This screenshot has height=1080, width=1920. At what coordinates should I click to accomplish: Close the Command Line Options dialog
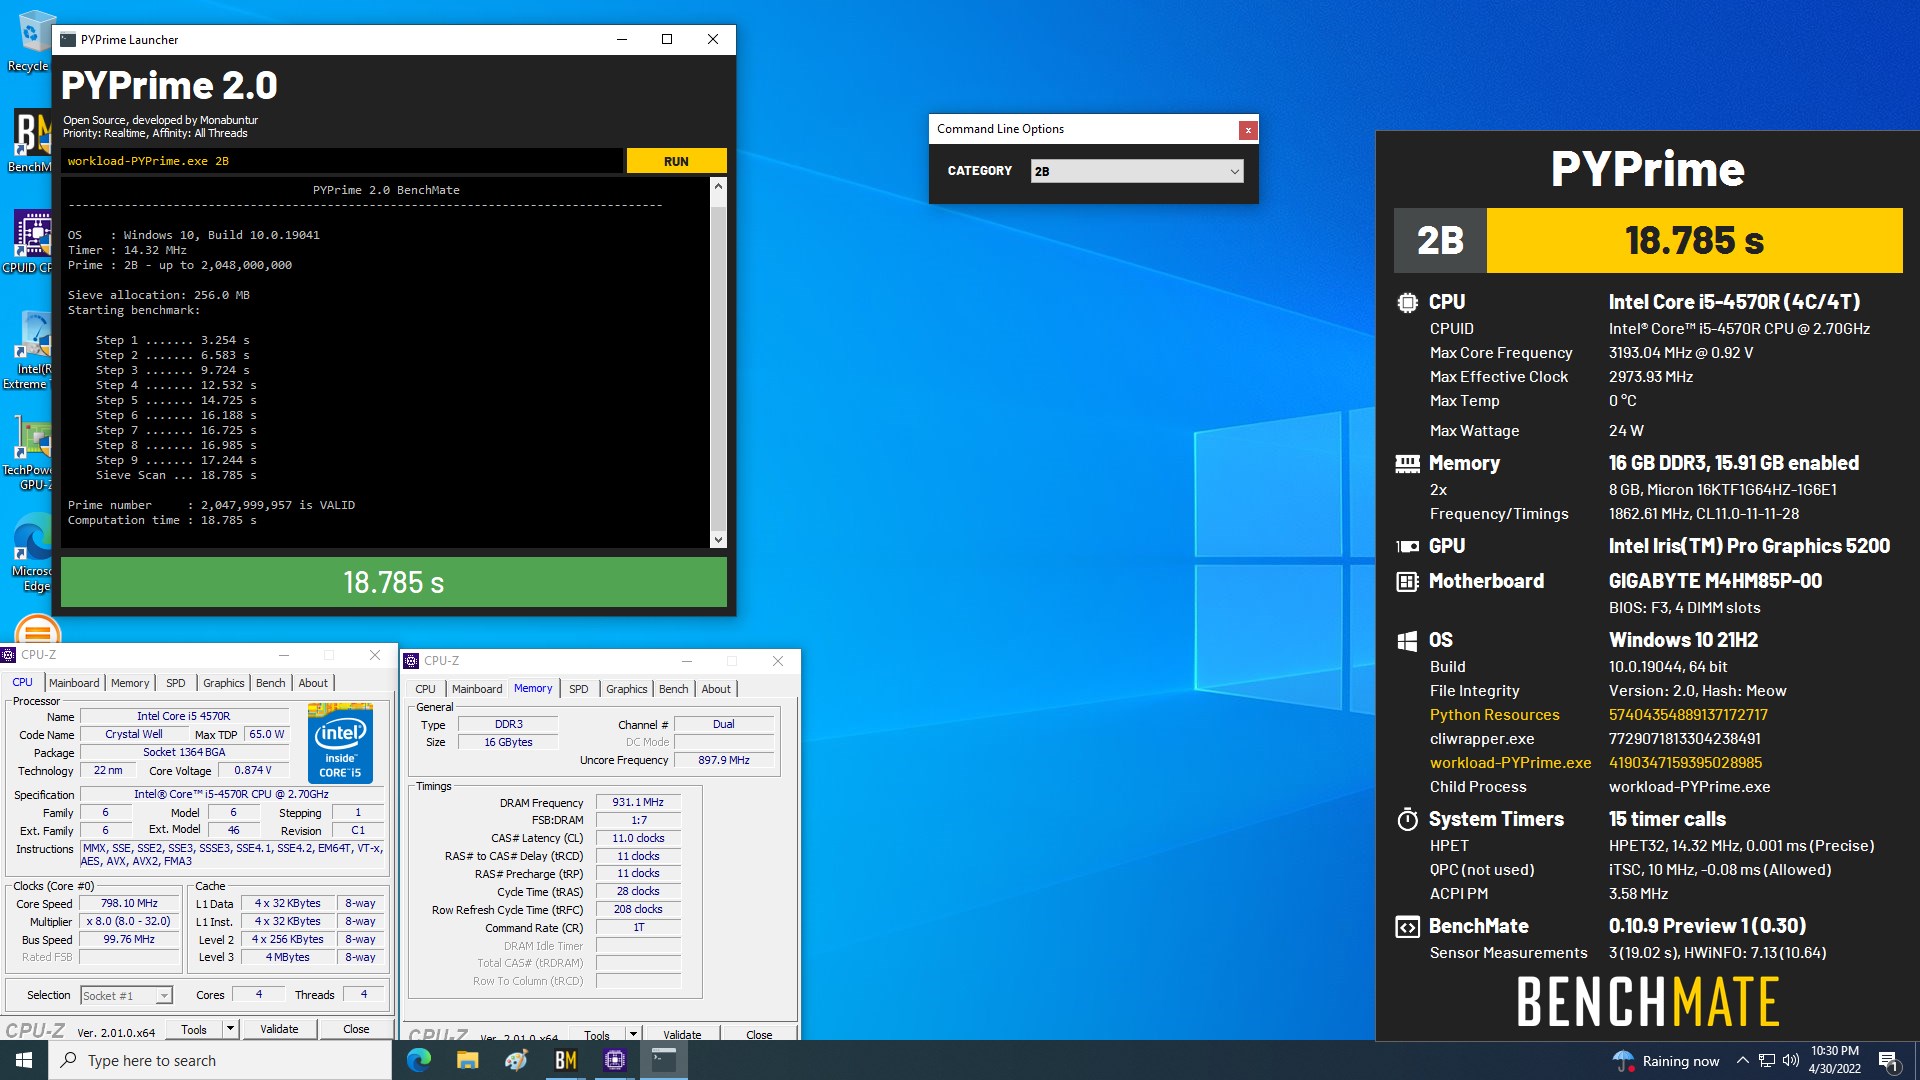pos(1247,130)
